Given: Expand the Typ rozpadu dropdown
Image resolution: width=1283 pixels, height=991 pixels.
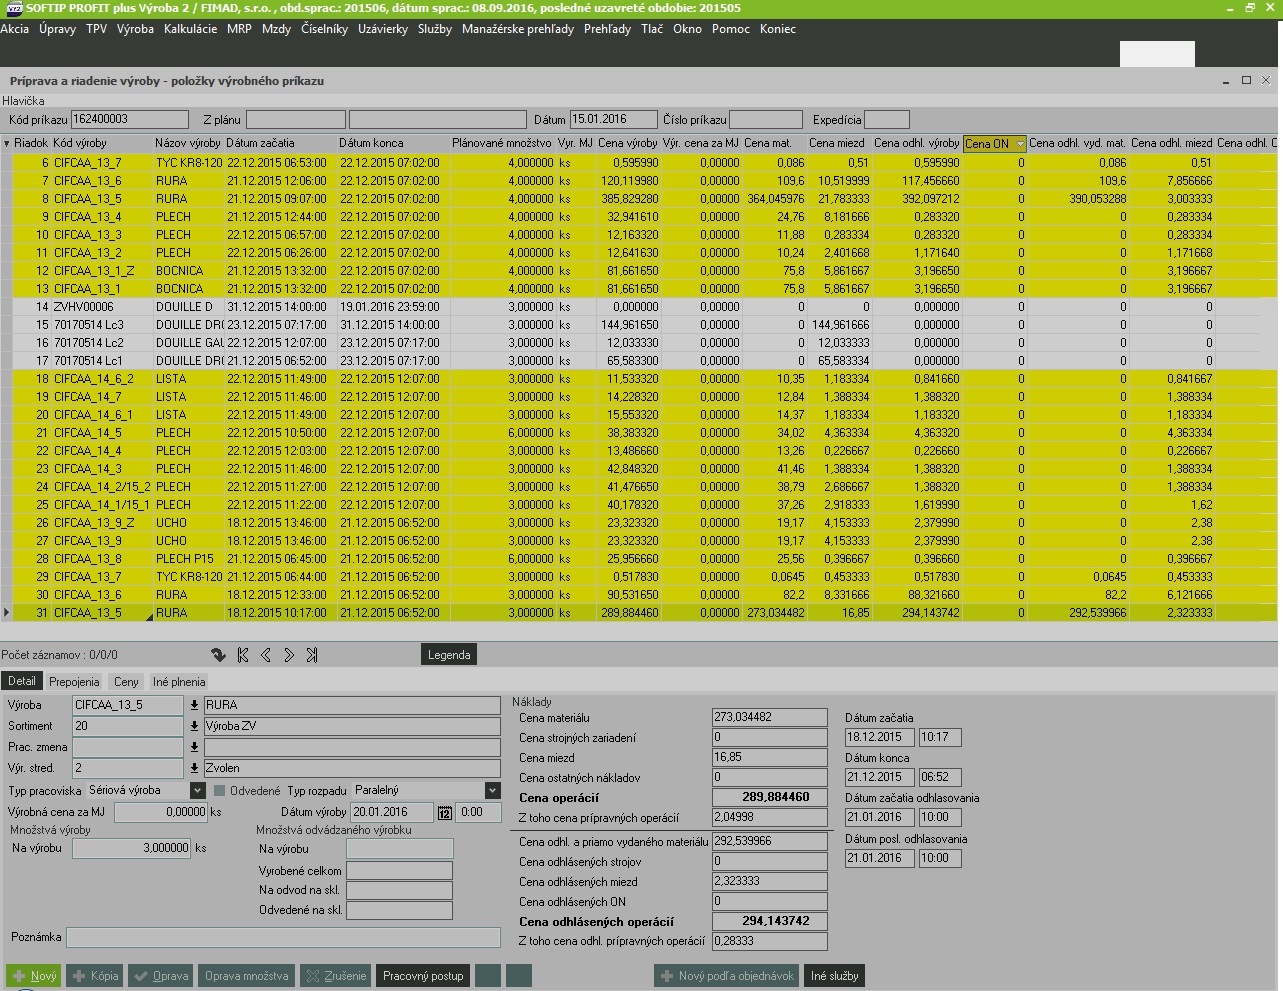Looking at the screenshot, I should (492, 790).
